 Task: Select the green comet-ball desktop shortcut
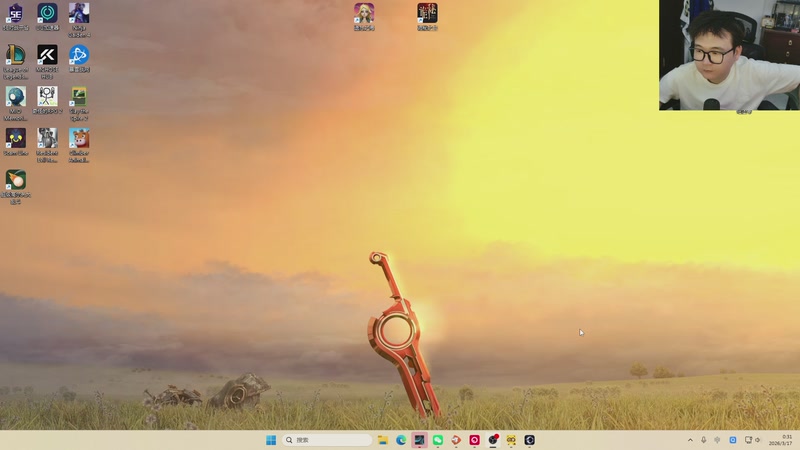coord(16,187)
